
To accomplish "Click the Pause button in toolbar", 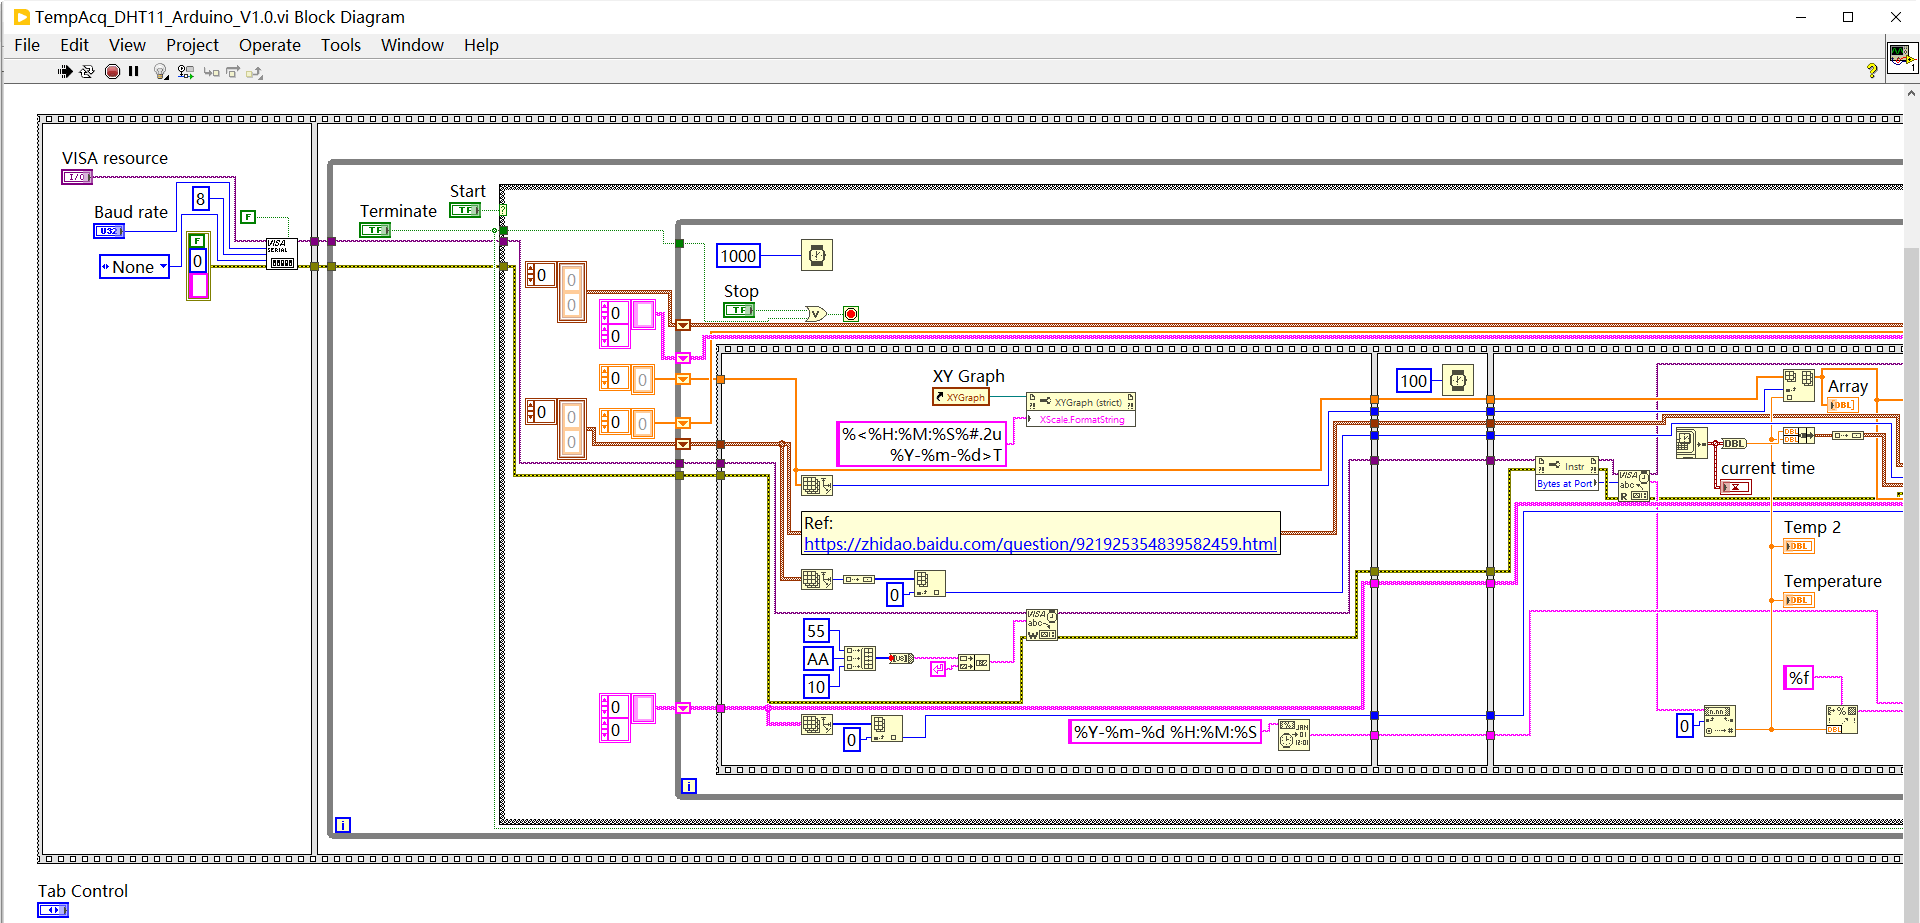I will [x=134, y=71].
